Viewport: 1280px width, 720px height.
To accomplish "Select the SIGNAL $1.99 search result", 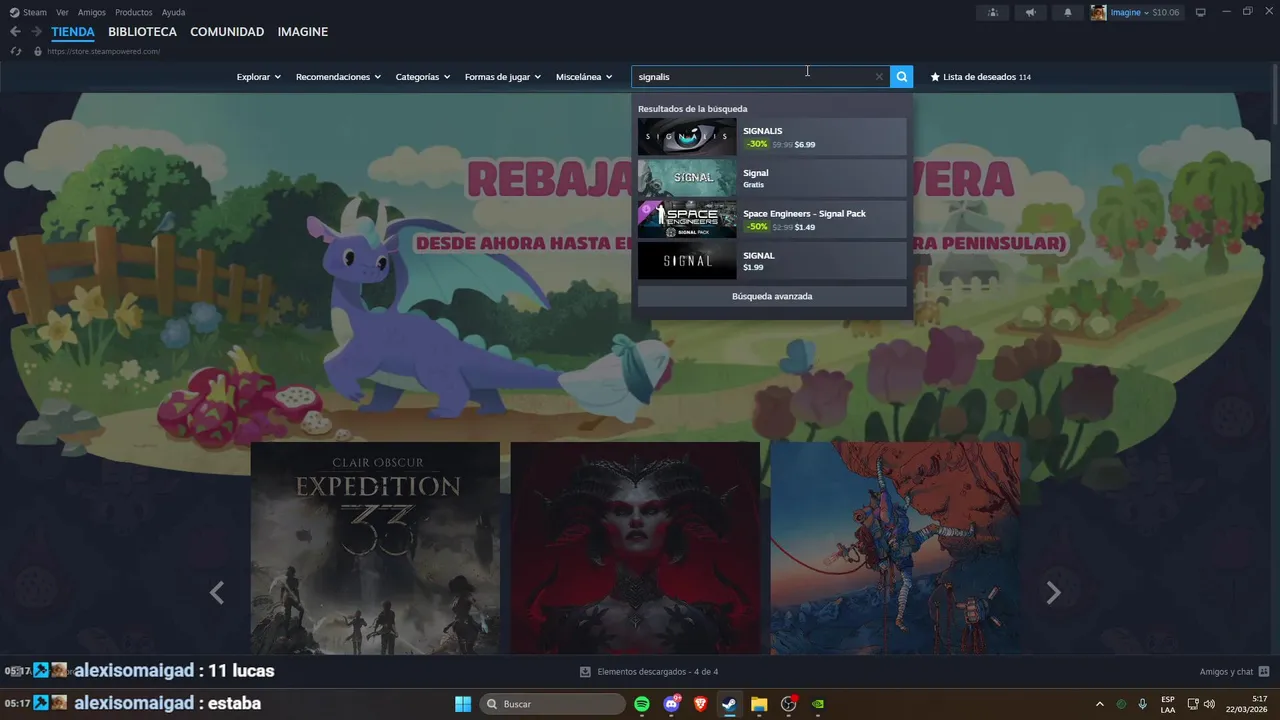I will [772, 261].
